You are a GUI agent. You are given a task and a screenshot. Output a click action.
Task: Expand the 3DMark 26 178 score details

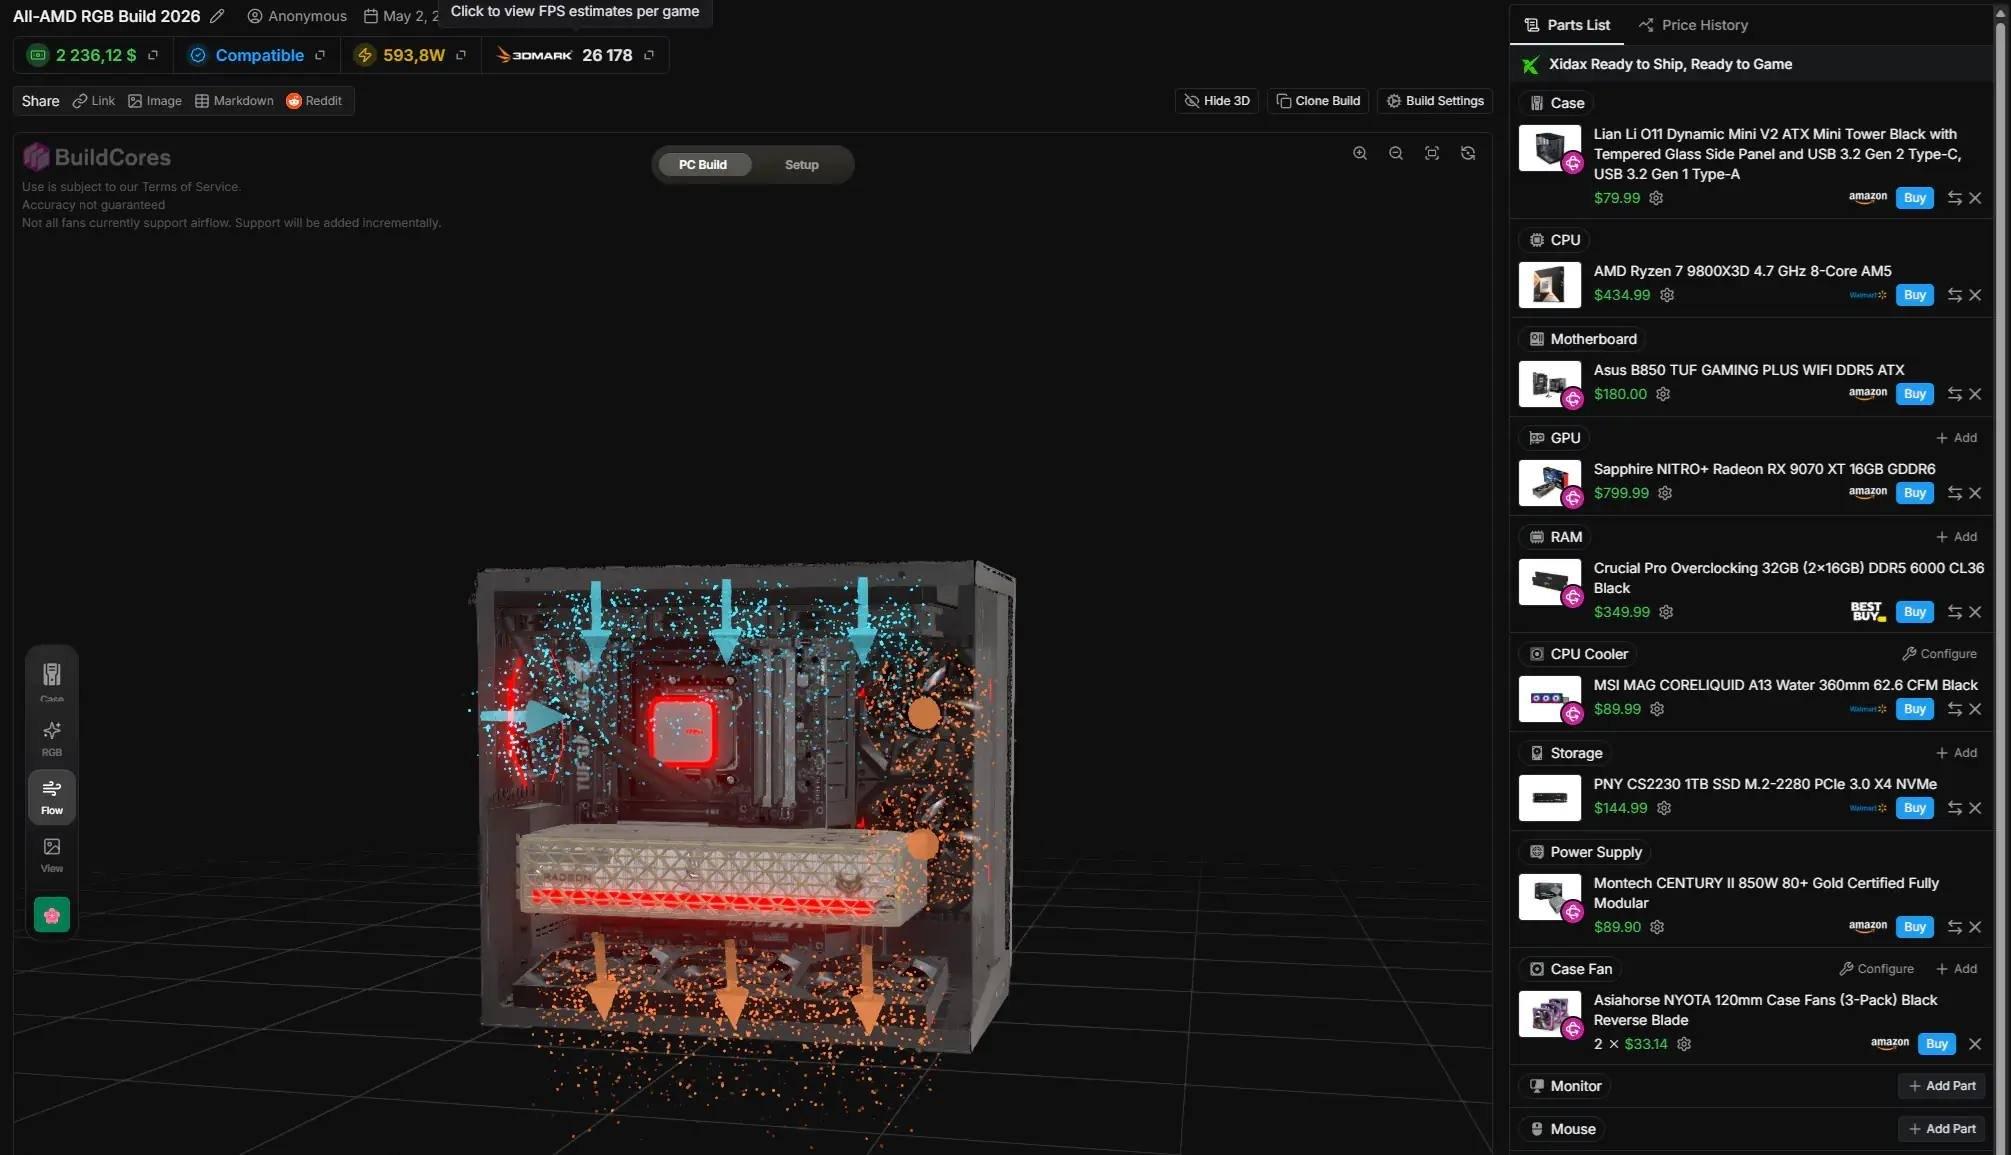click(x=649, y=55)
